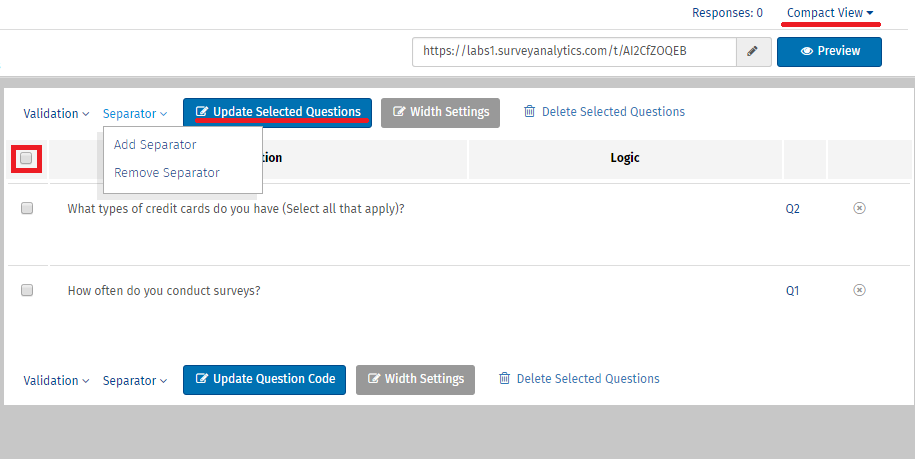Screen dimensions: 915x459
Task: Open the Compact View dropdown
Action: coord(830,13)
